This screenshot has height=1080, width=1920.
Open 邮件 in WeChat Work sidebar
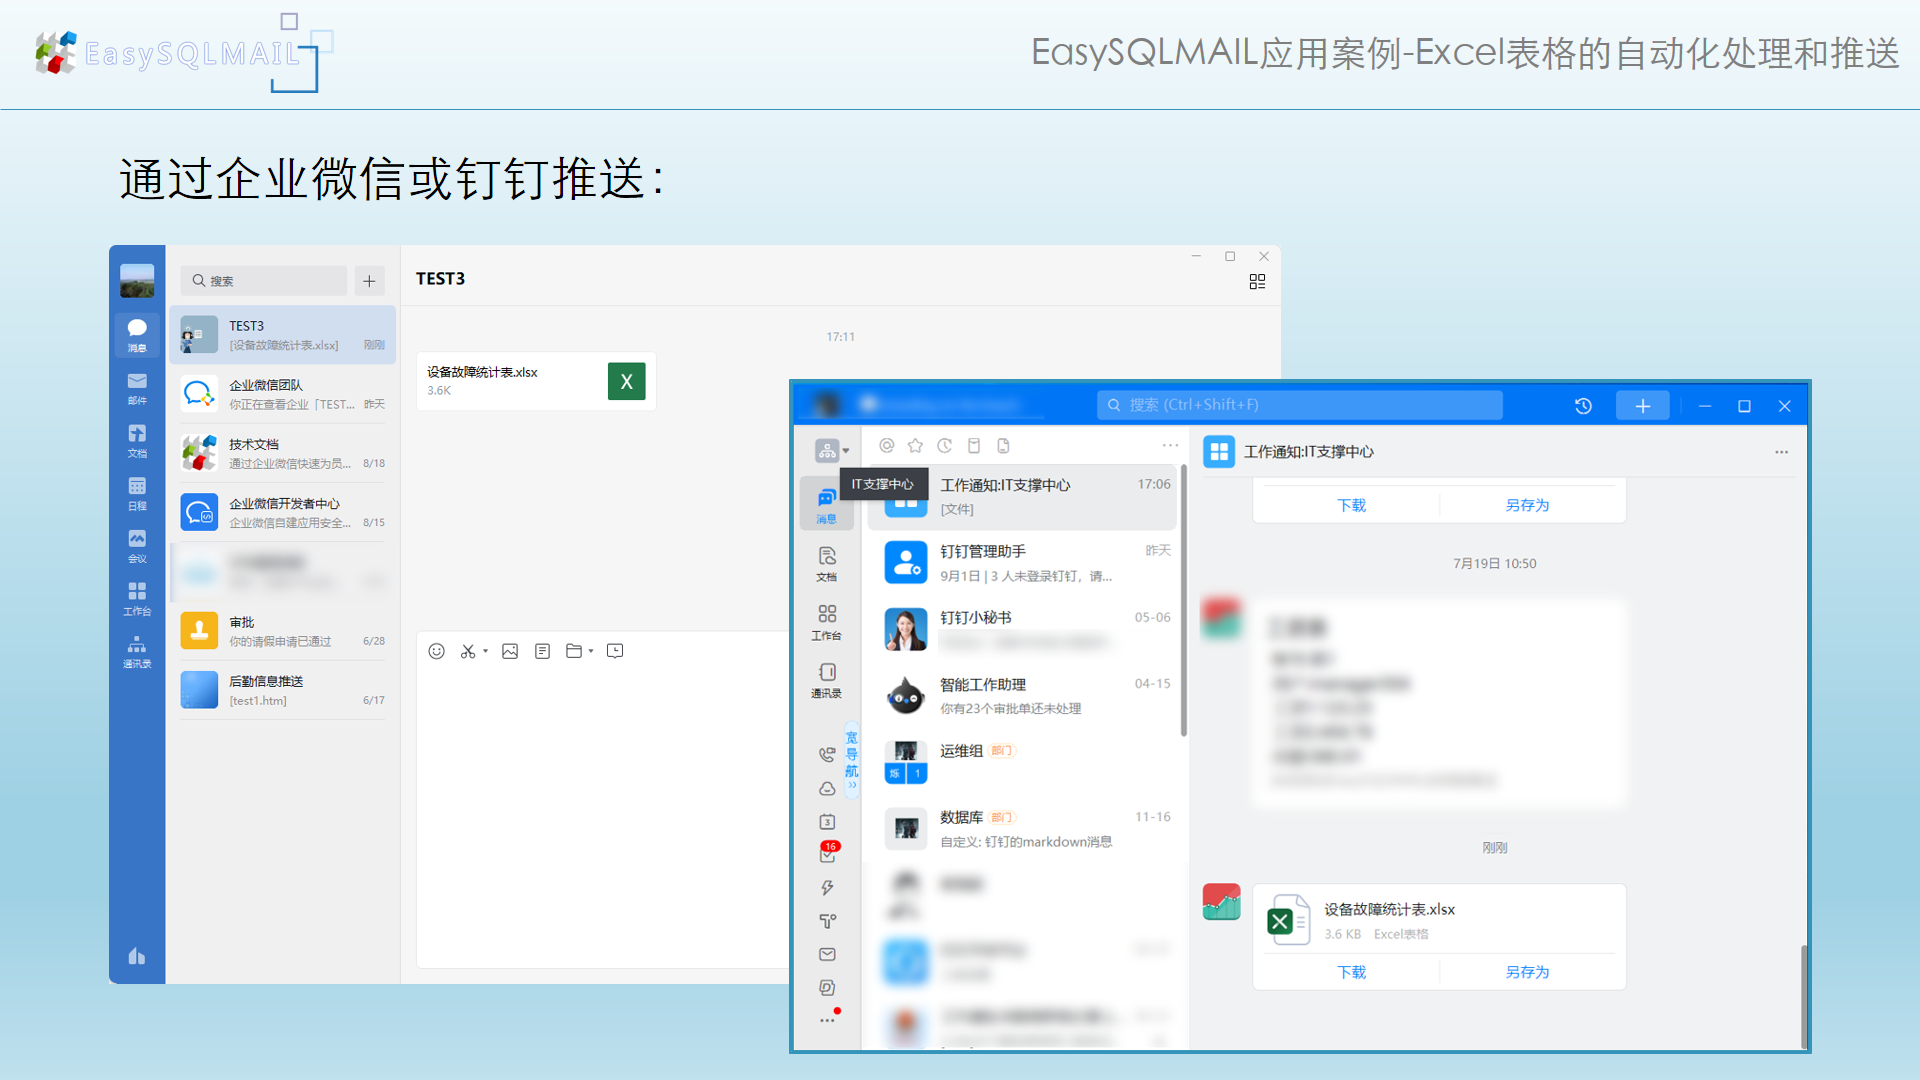pos(137,388)
